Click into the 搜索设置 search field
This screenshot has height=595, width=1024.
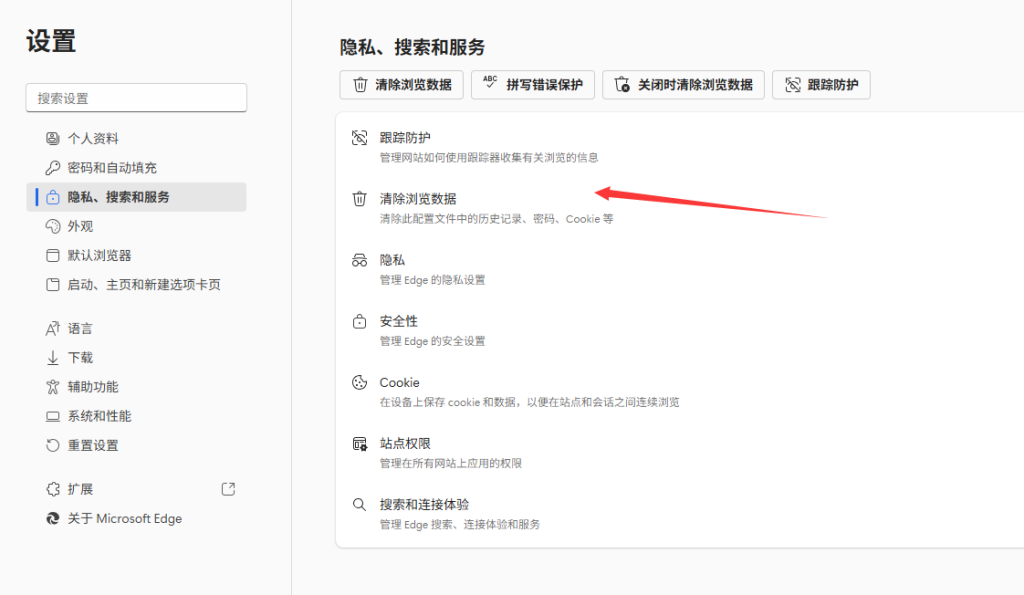[x=136, y=98]
